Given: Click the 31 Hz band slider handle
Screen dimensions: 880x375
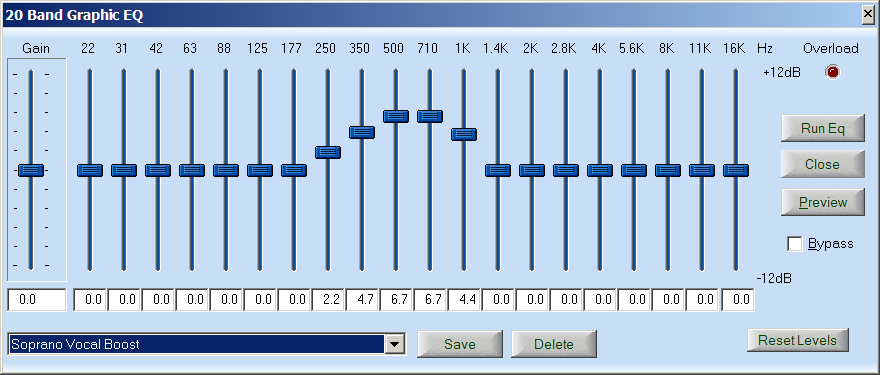Looking at the screenshot, I should point(123,170).
